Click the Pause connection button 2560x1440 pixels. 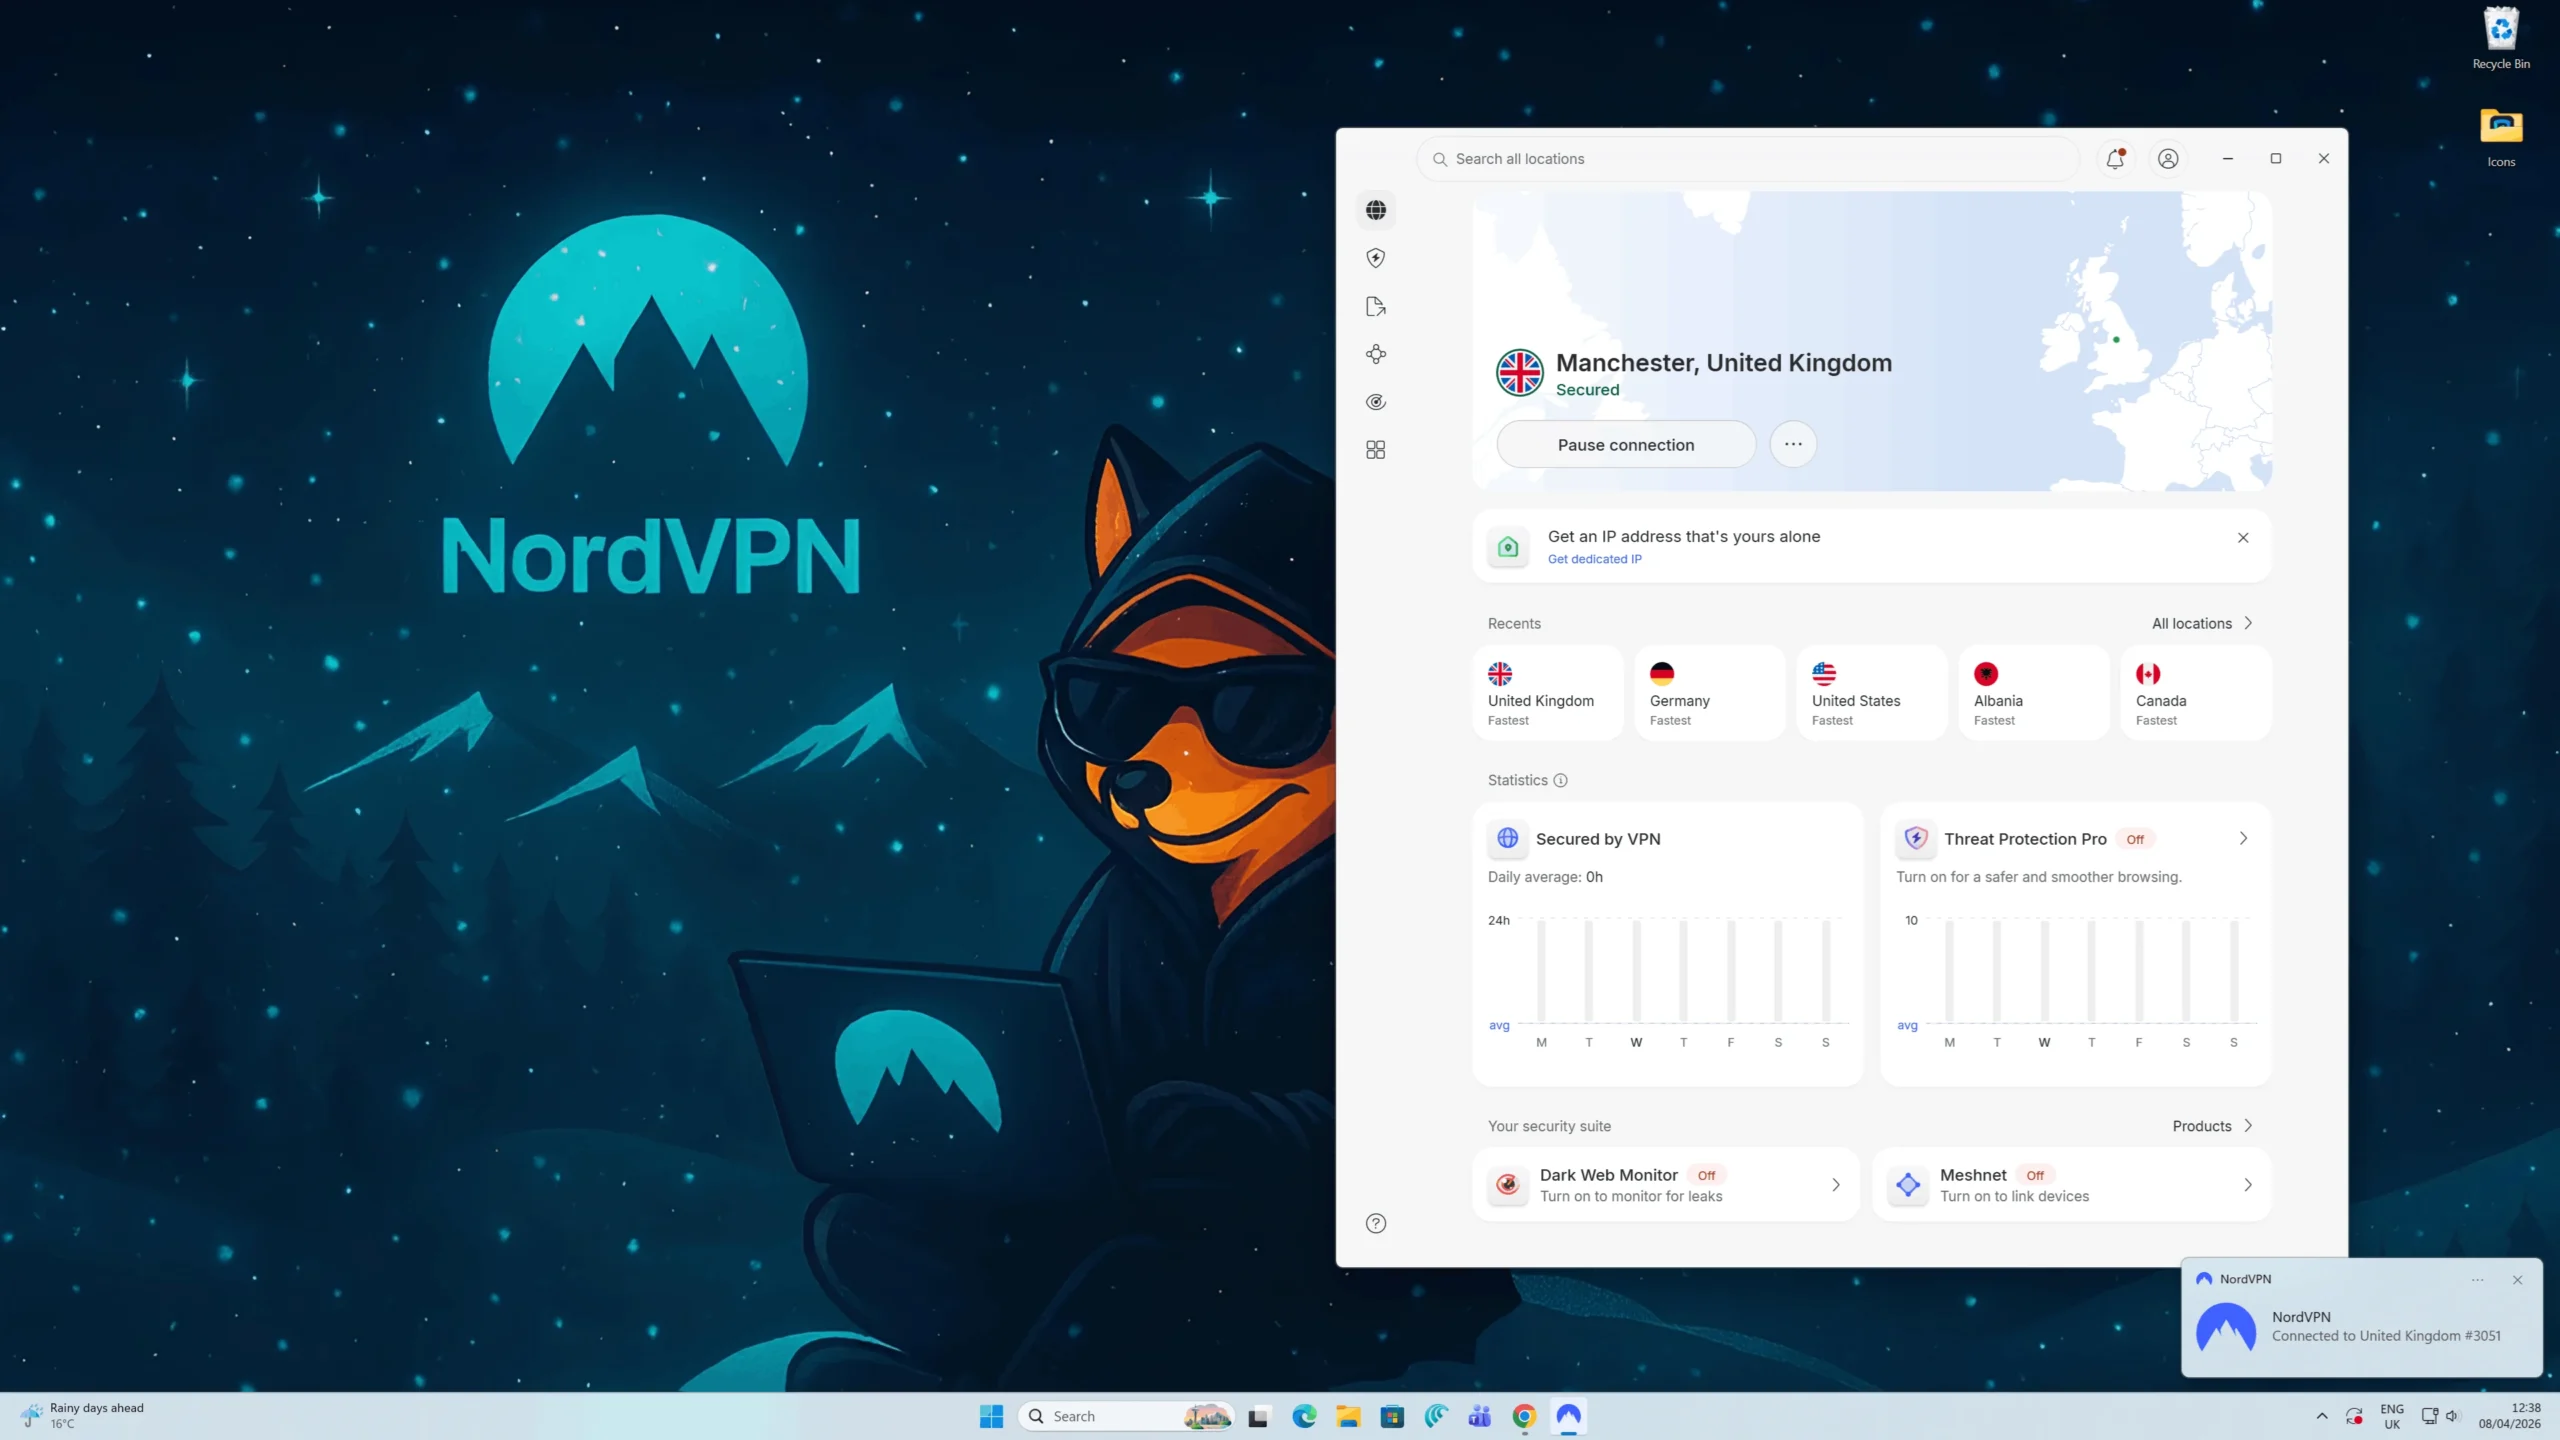[1626, 445]
